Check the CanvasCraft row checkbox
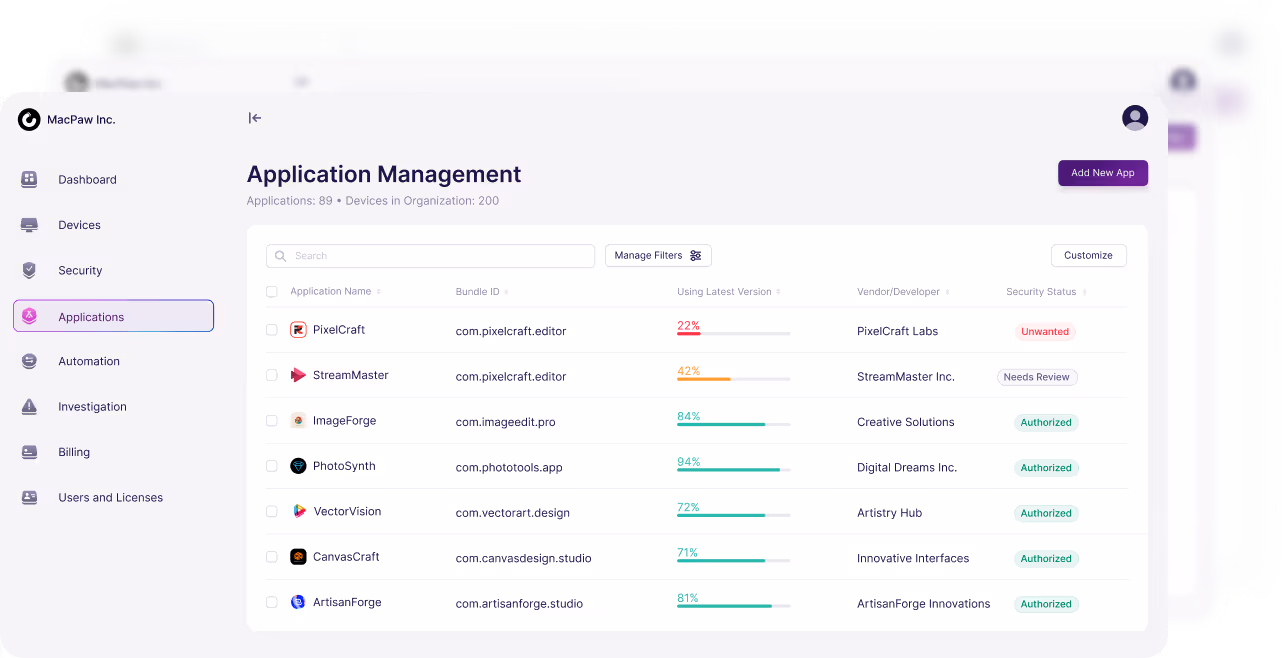Viewport: 1284px width, 658px height. click(x=272, y=557)
